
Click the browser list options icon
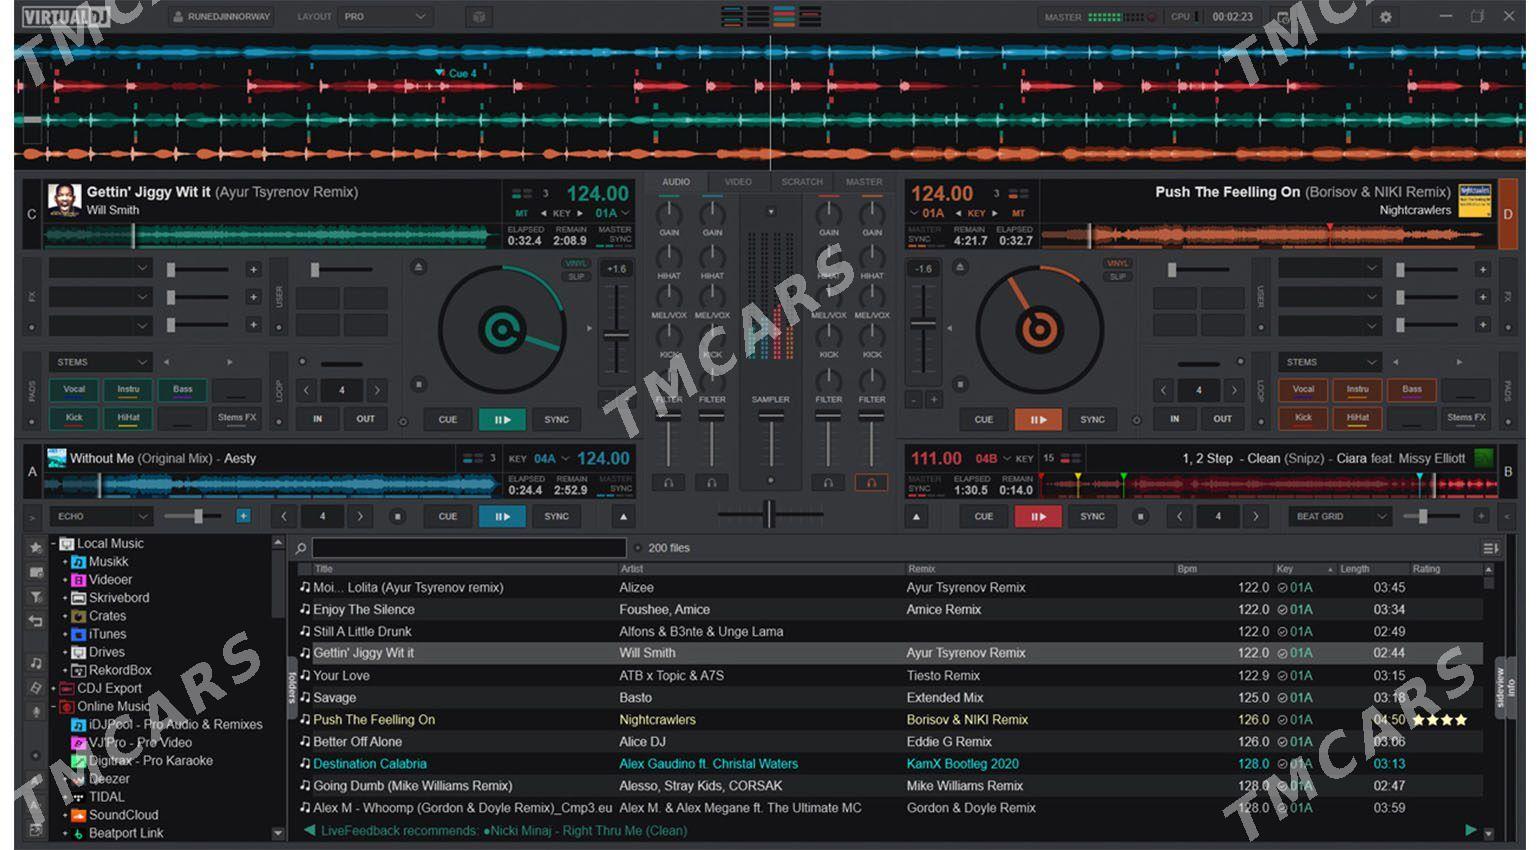click(1490, 548)
